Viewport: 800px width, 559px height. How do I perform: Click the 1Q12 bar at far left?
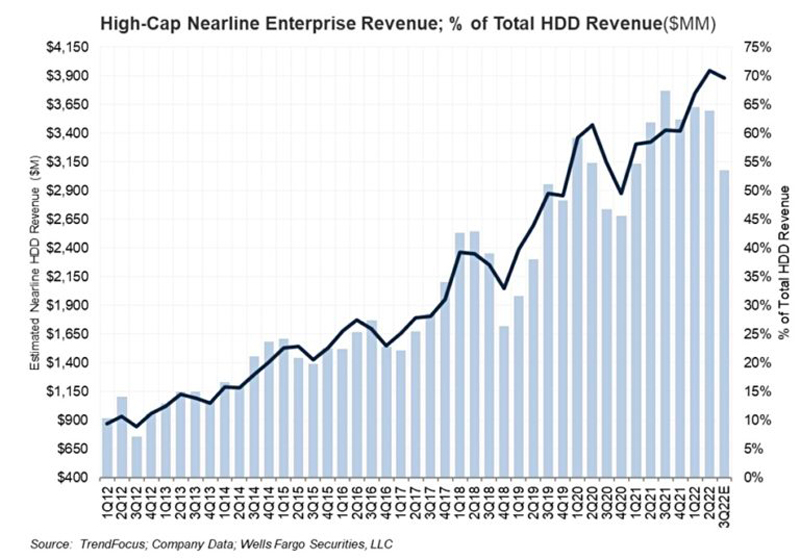pyautogui.click(x=108, y=447)
